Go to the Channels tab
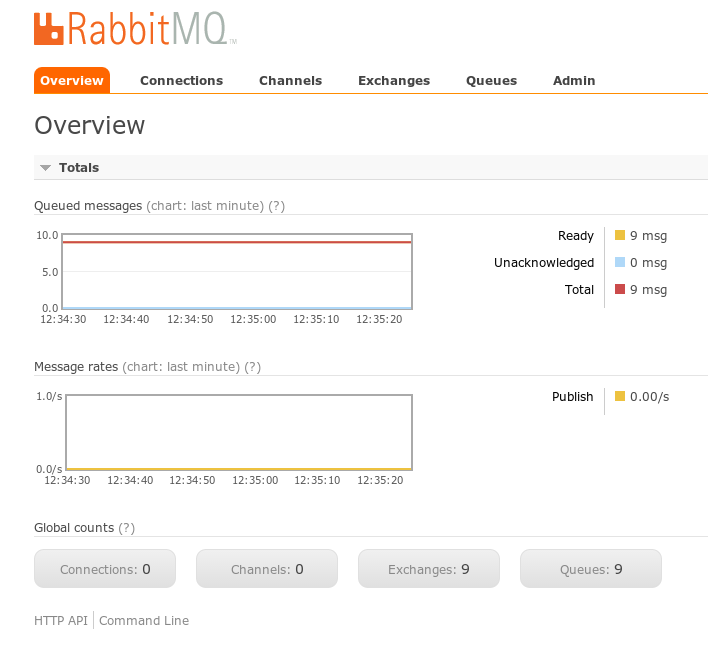The height and width of the screenshot is (653, 708). click(x=290, y=80)
